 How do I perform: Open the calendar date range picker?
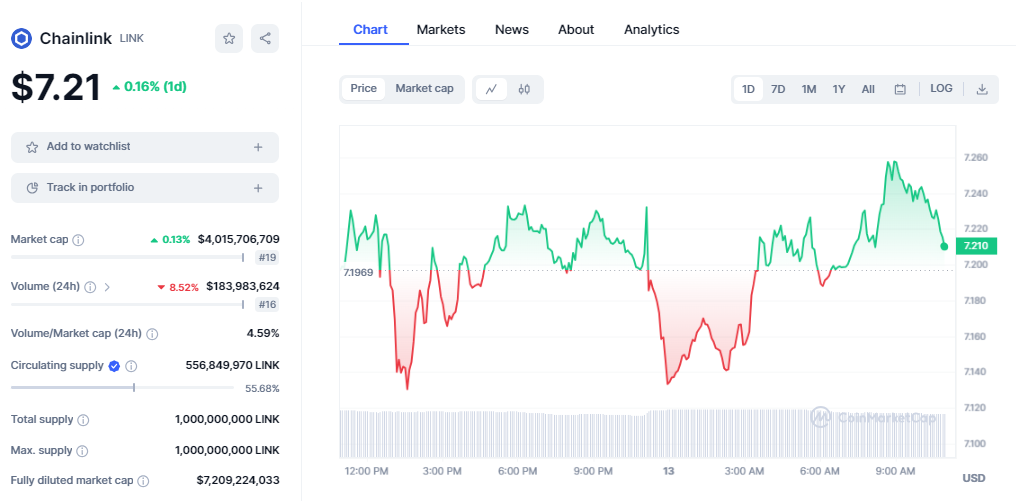pyautogui.click(x=900, y=89)
